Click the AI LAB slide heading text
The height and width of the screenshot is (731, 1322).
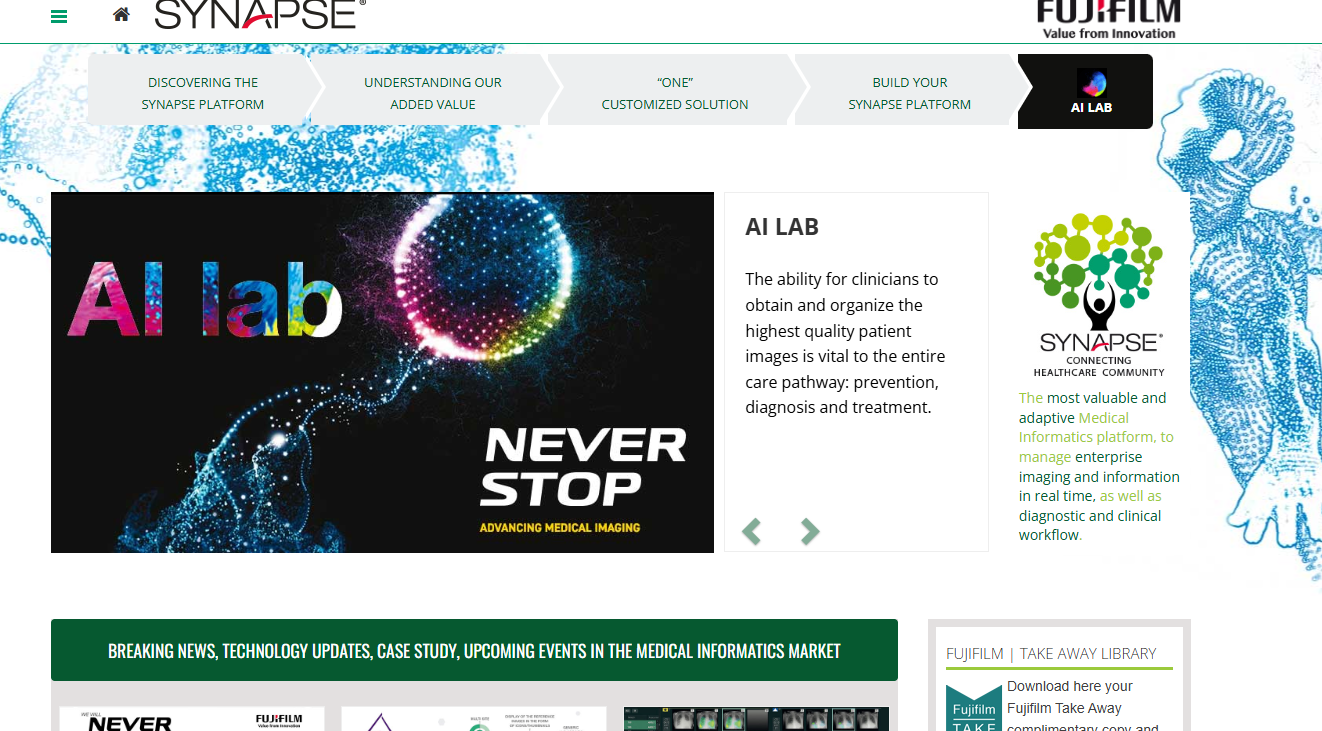coord(782,227)
